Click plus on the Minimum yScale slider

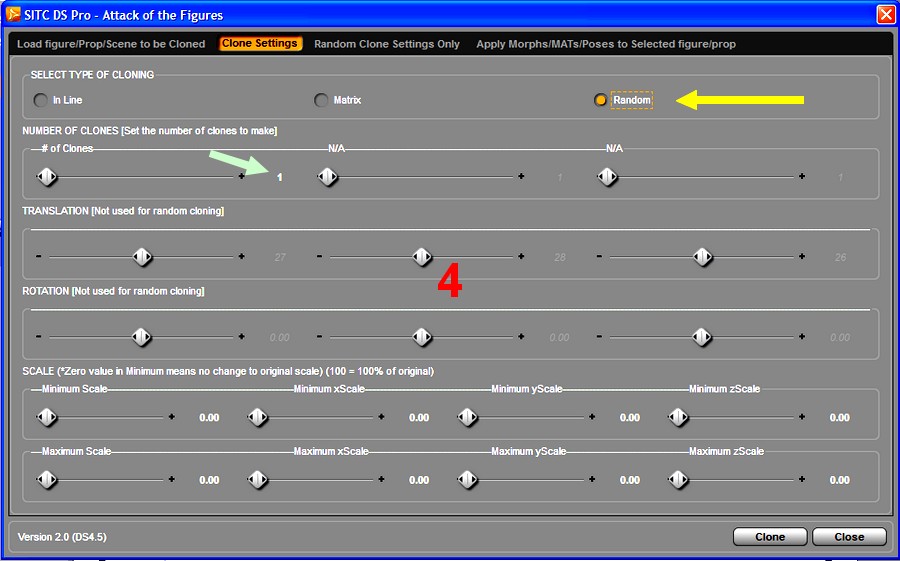pyautogui.click(x=592, y=417)
